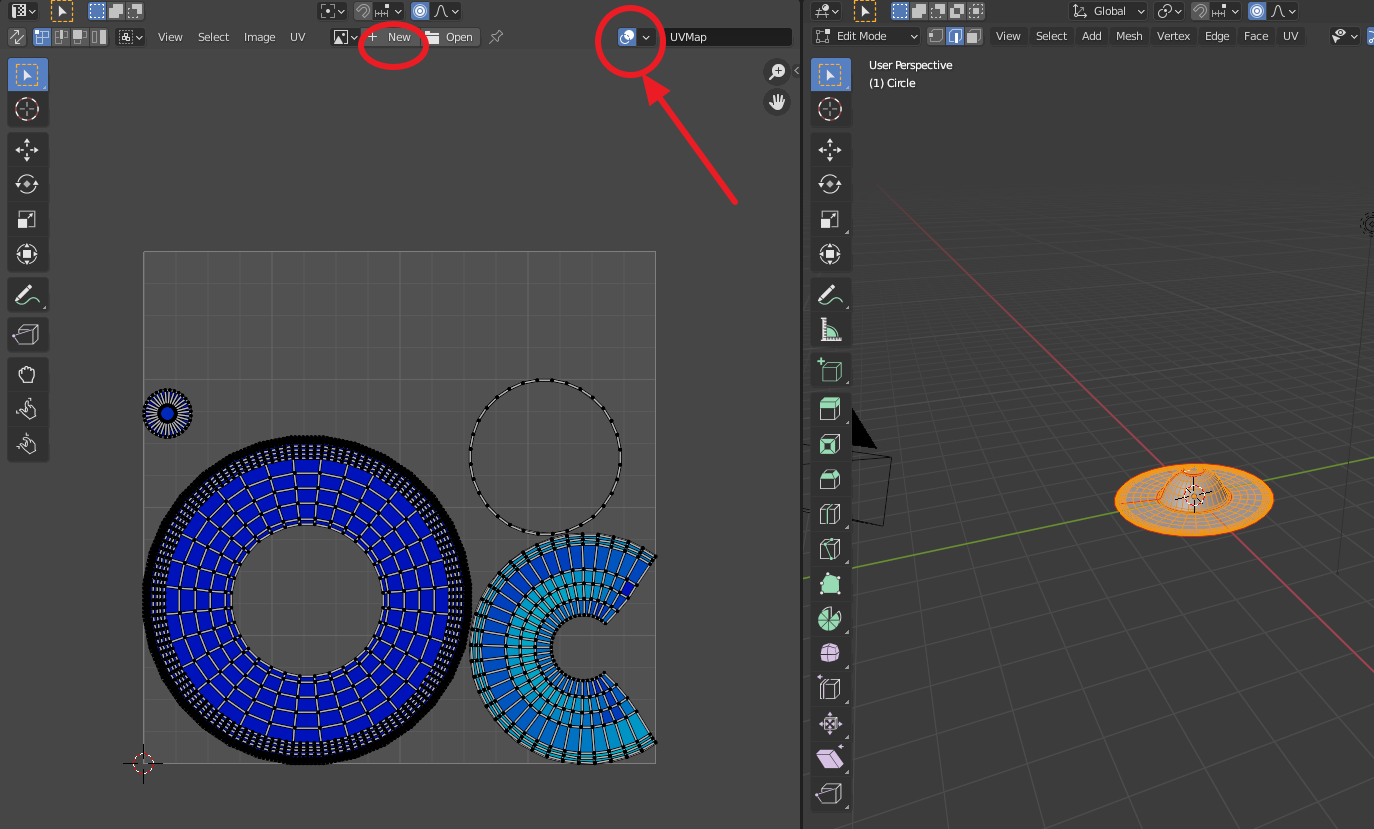Pin the image in UV editor header
1374x829 pixels.
tap(496, 37)
